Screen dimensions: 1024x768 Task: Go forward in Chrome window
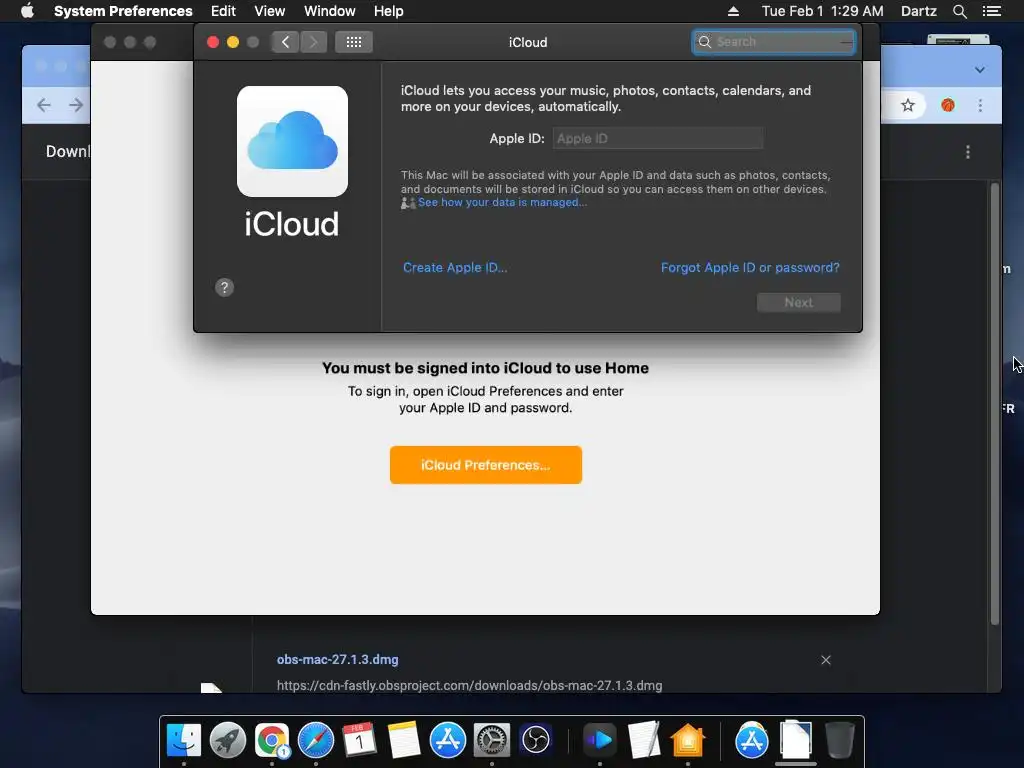tap(76, 105)
